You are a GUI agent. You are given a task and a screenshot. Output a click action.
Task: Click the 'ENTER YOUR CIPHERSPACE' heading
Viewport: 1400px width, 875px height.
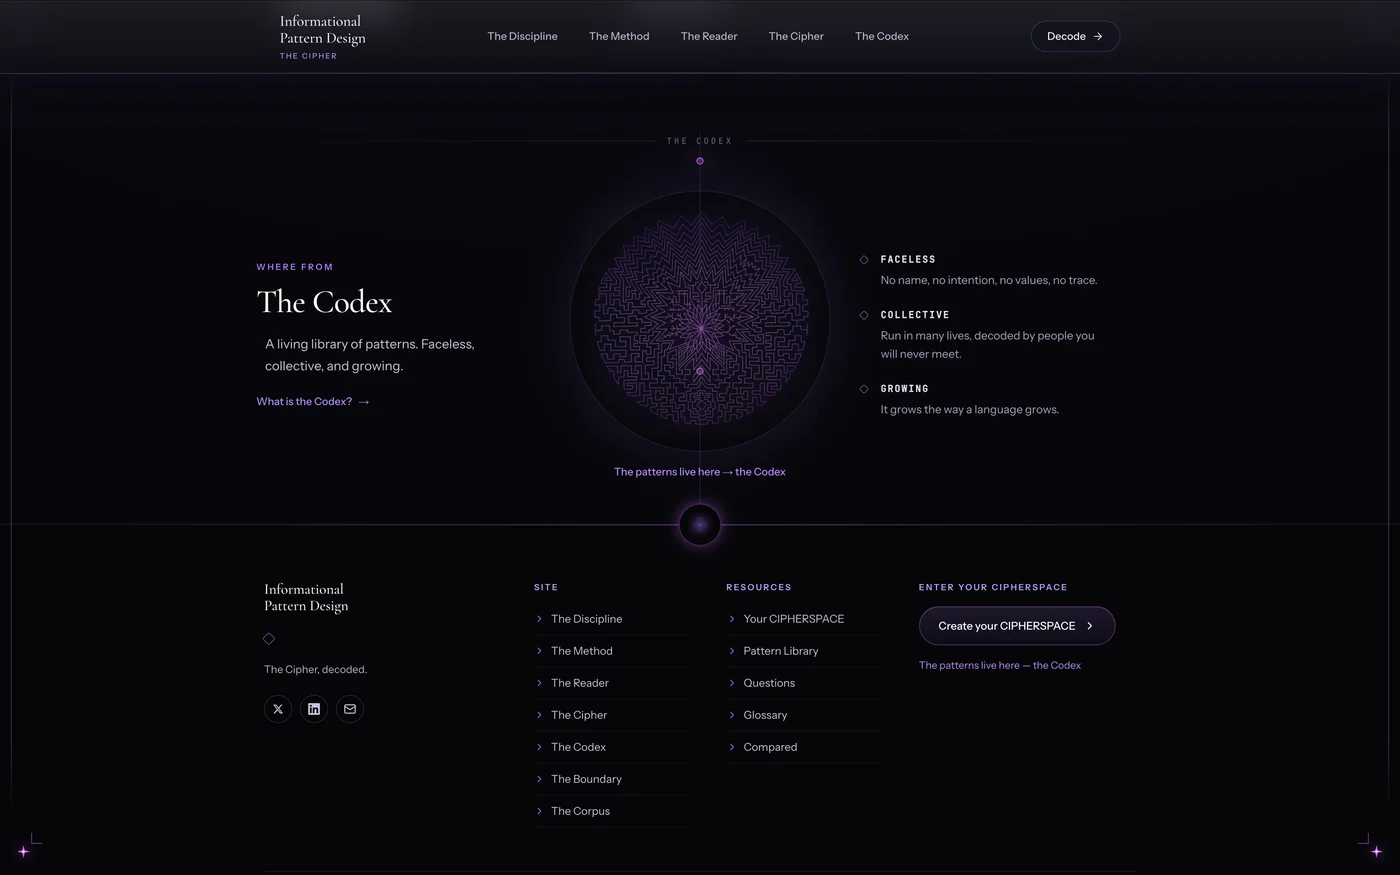993,587
